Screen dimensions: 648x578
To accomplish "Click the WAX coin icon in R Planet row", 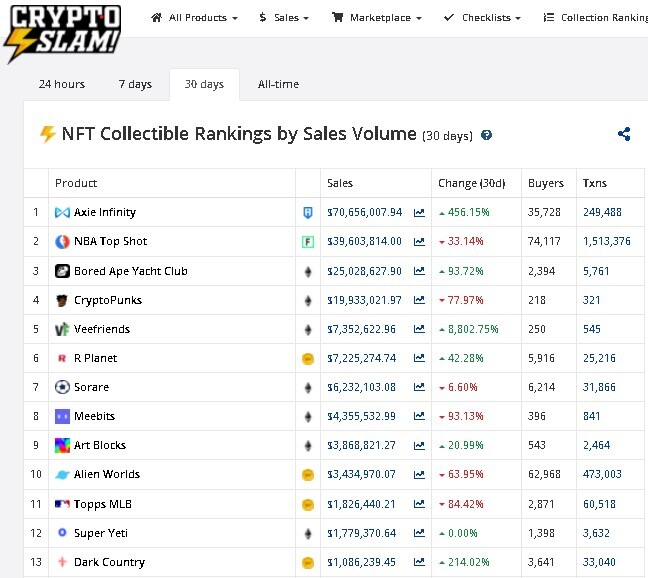I will [x=308, y=359].
